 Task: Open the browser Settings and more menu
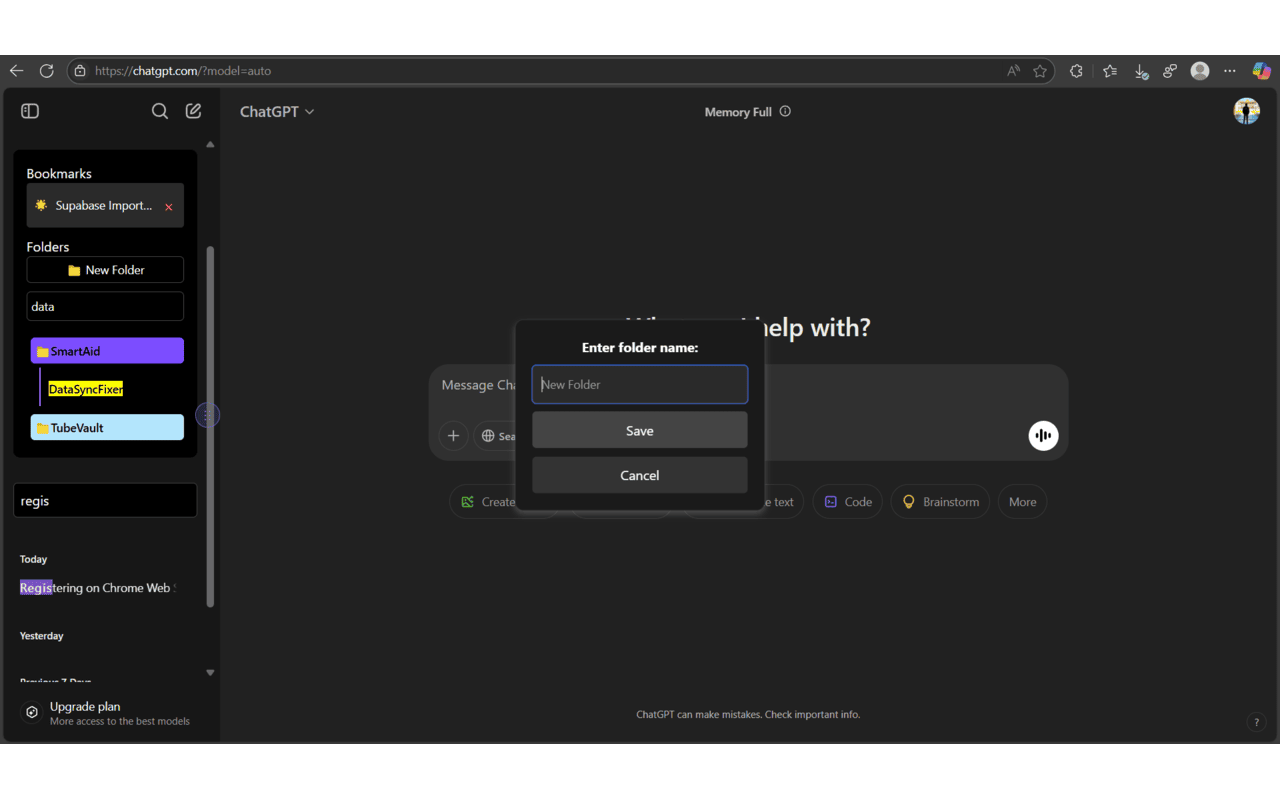pos(1230,71)
